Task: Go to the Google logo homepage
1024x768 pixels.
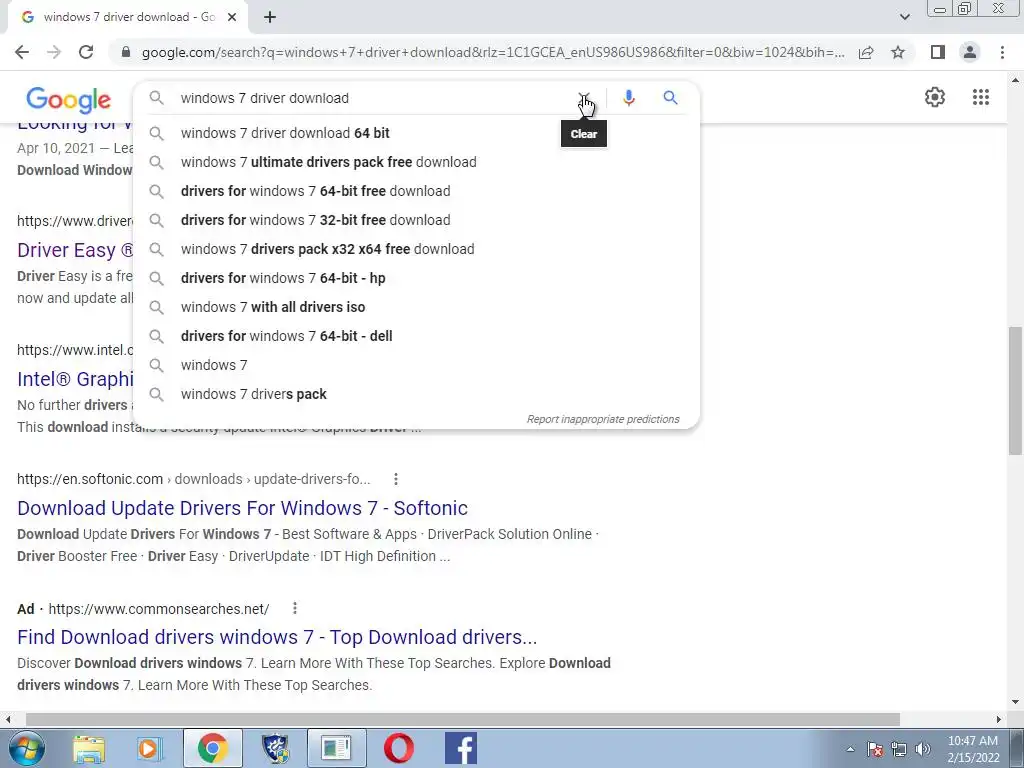Action: click(x=69, y=99)
